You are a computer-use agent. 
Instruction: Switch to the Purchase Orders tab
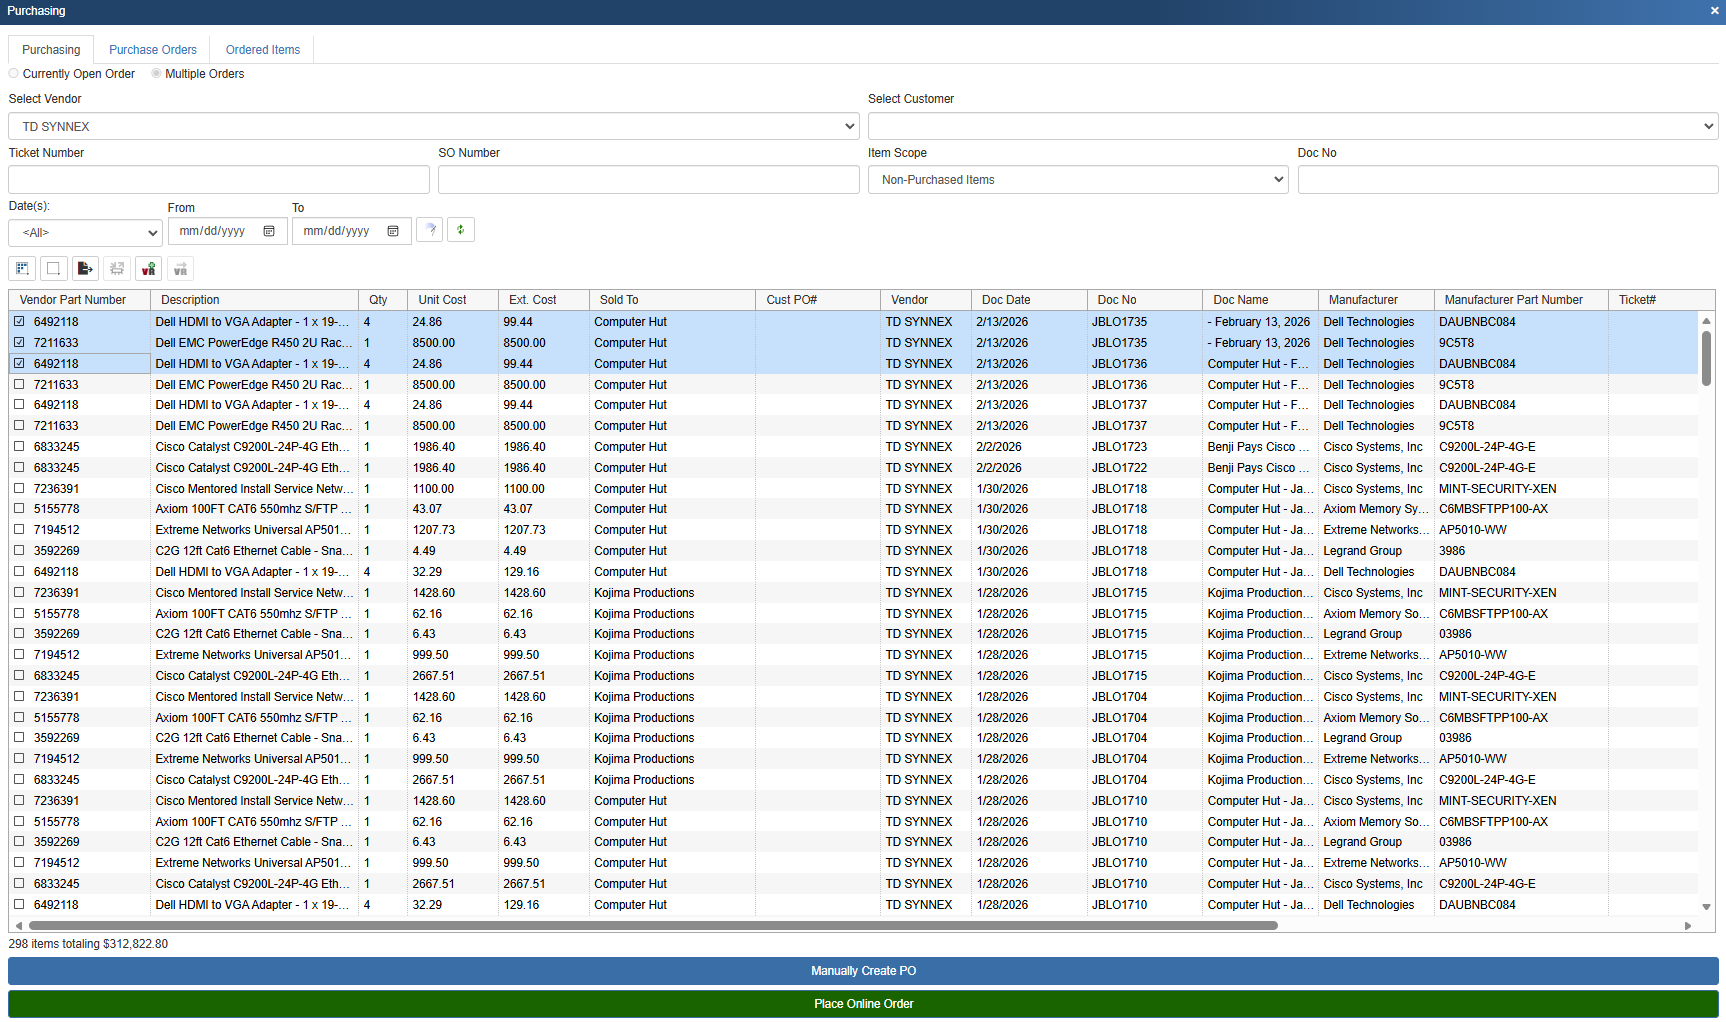pyautogui.click(x=153, y=50)
